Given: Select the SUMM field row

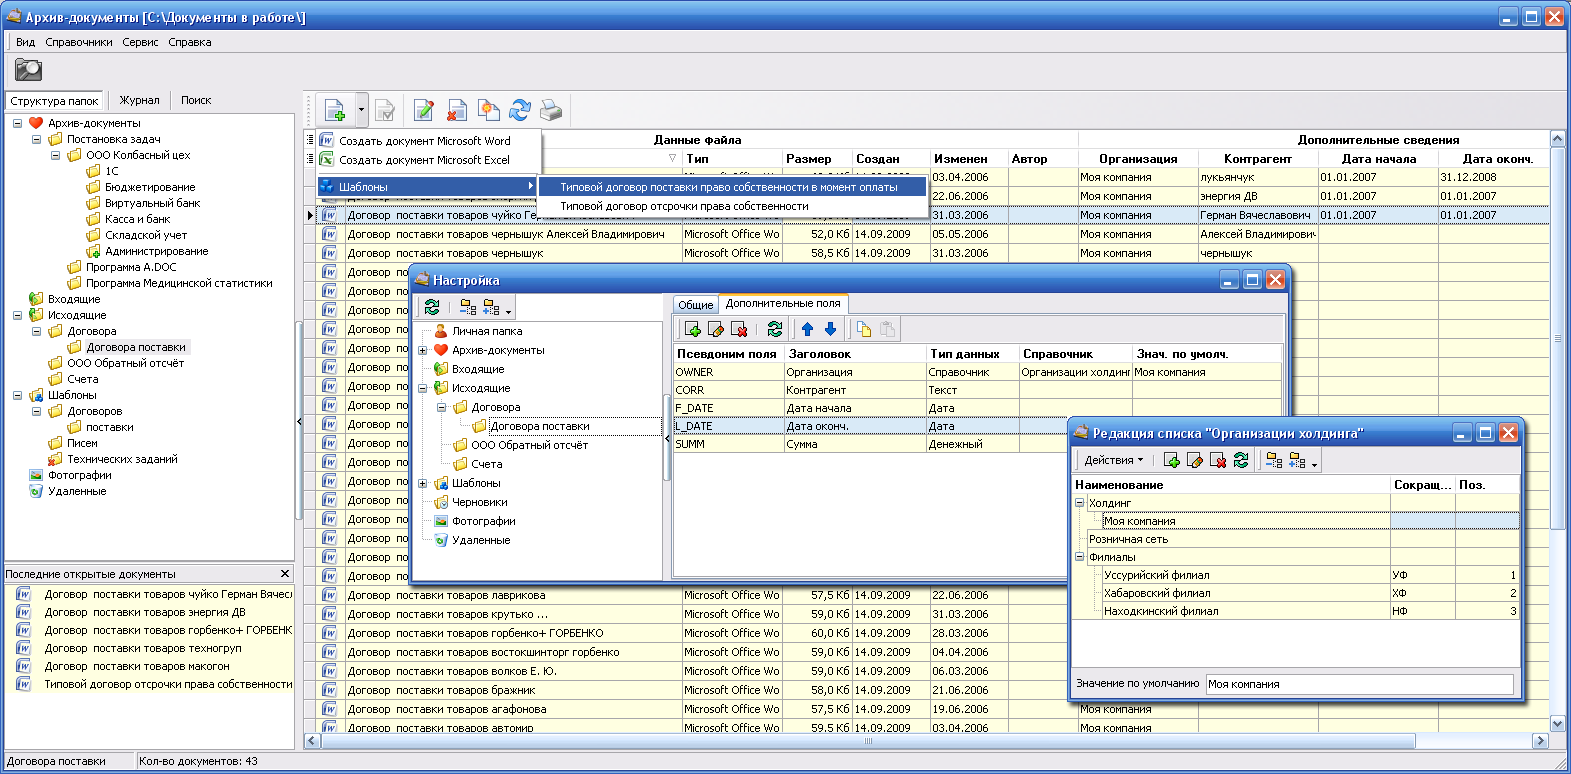Looking at the screenshot, I should click(x=871, y=444).
